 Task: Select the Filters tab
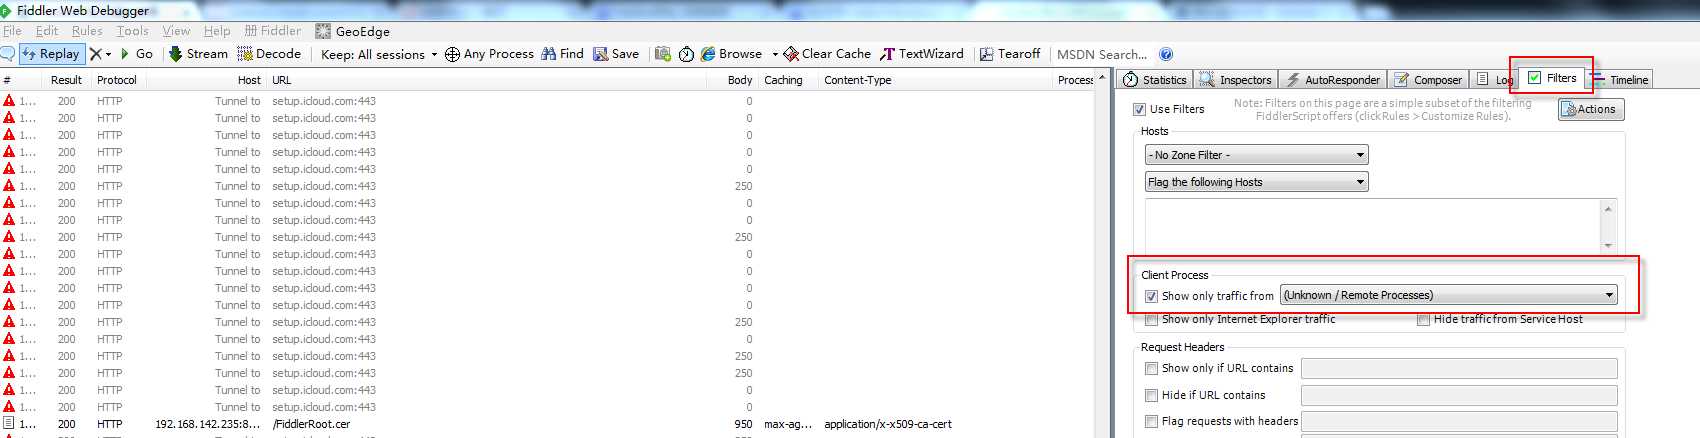1551,78
